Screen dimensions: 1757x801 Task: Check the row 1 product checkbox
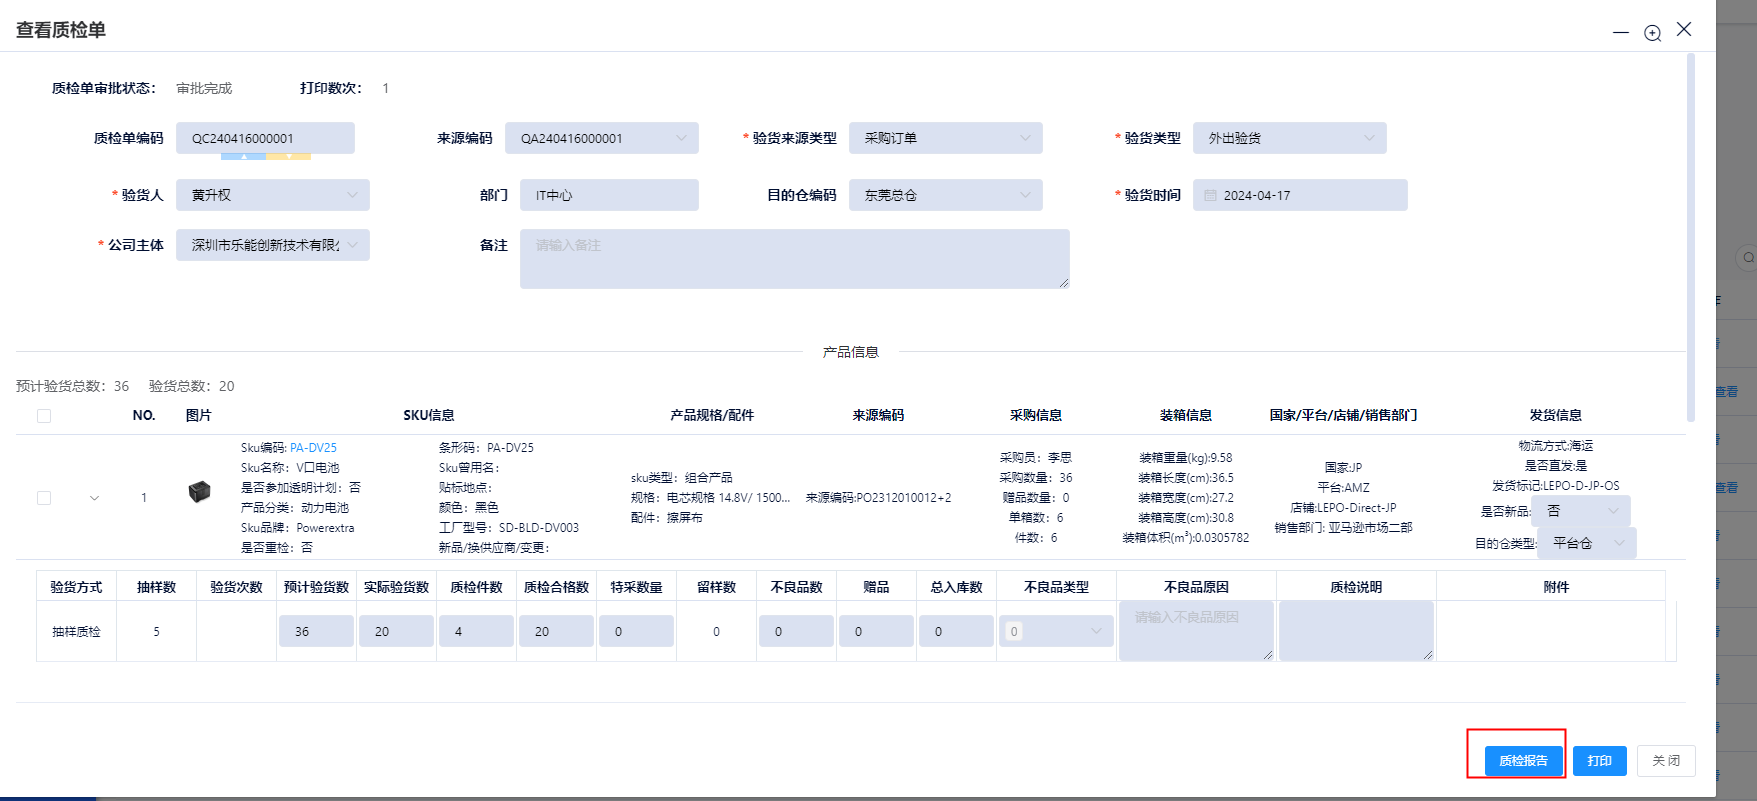[44, 498]
